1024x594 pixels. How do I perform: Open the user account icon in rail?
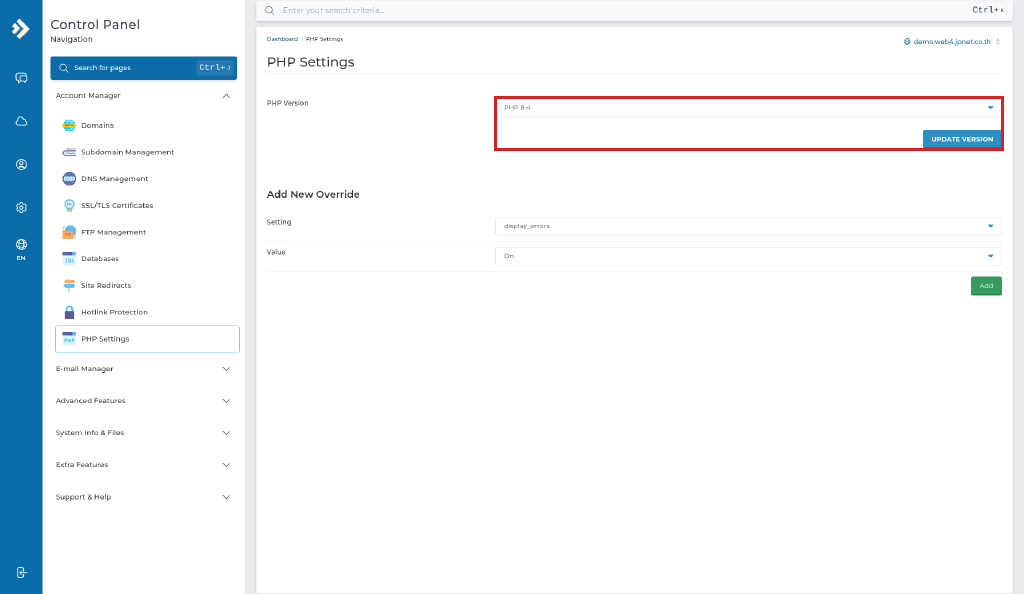[21, 164]
